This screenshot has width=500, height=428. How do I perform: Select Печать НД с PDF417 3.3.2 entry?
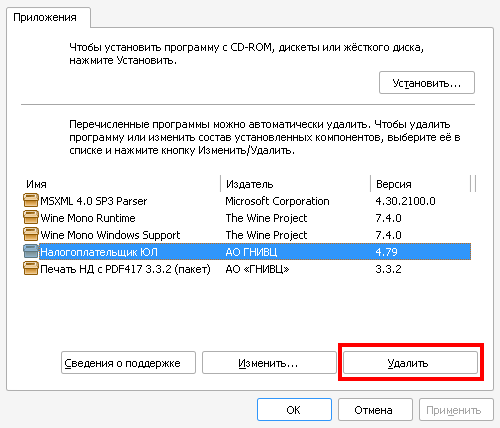tap(247, 269)
